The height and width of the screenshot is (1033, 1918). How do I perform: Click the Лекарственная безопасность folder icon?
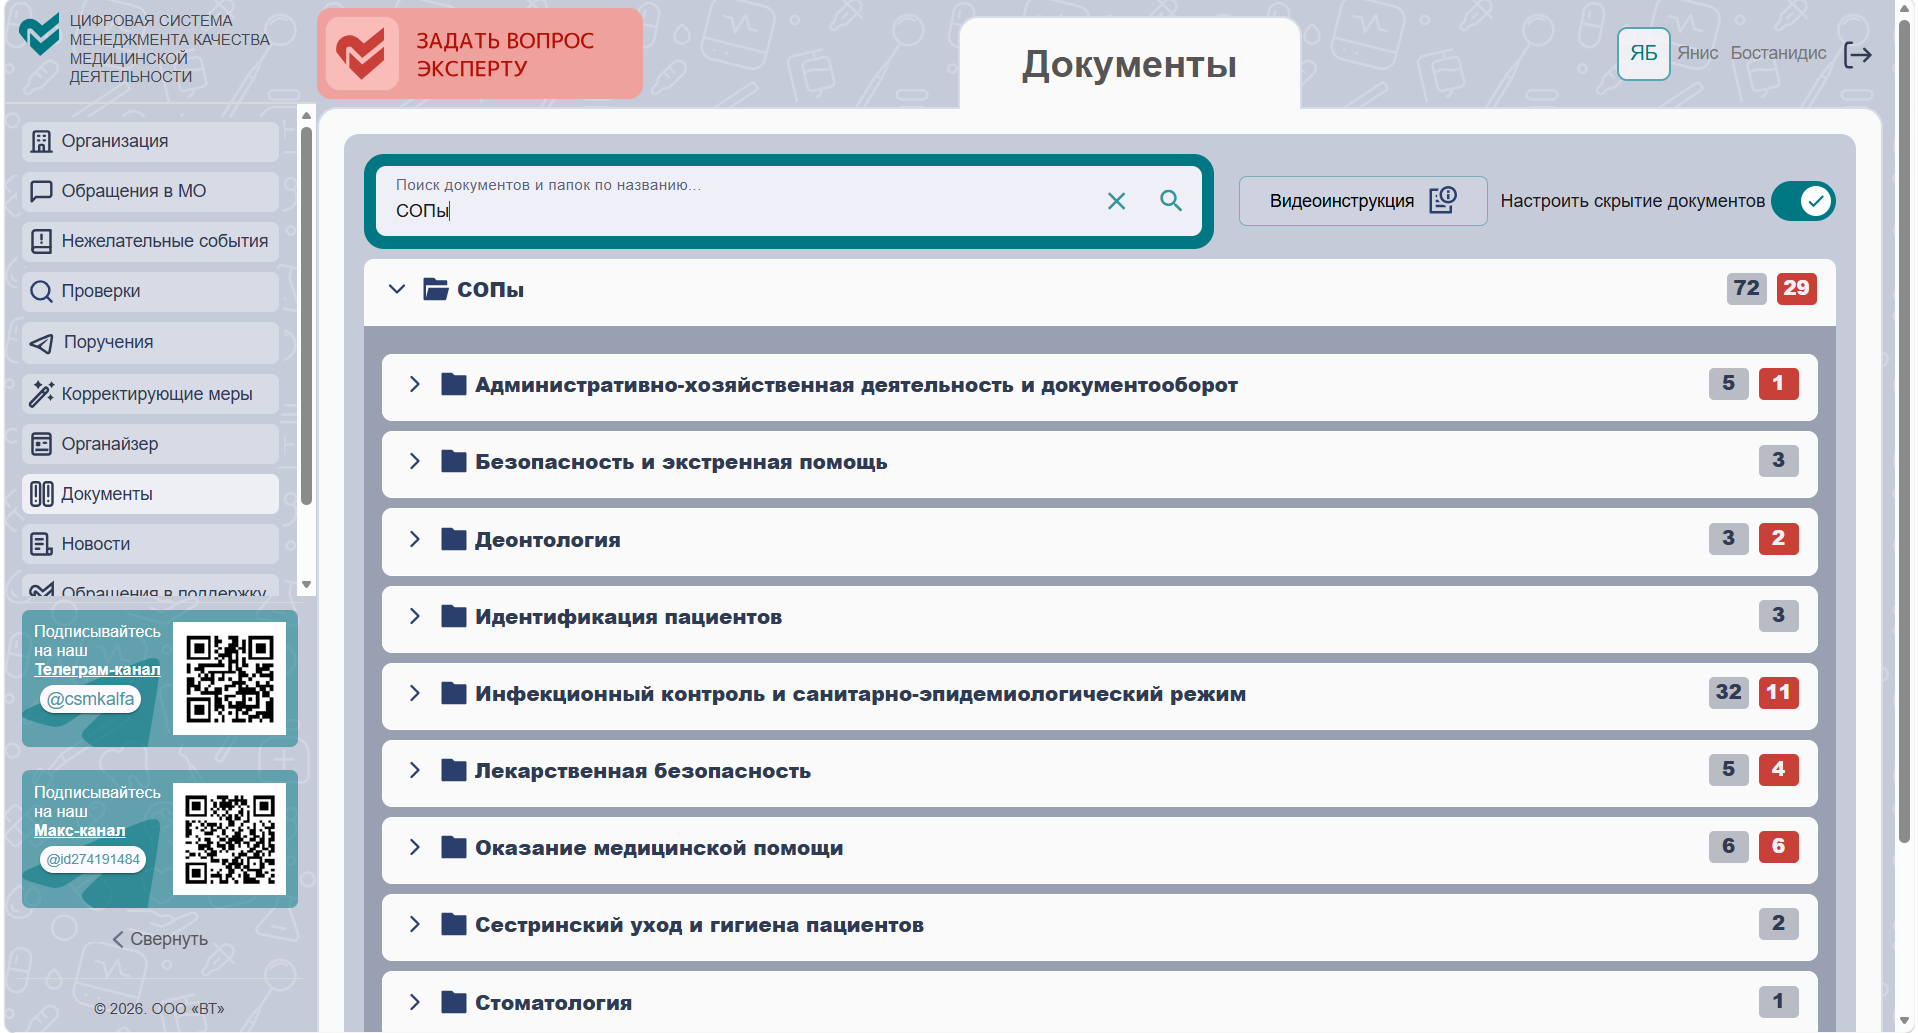(454, 770)
